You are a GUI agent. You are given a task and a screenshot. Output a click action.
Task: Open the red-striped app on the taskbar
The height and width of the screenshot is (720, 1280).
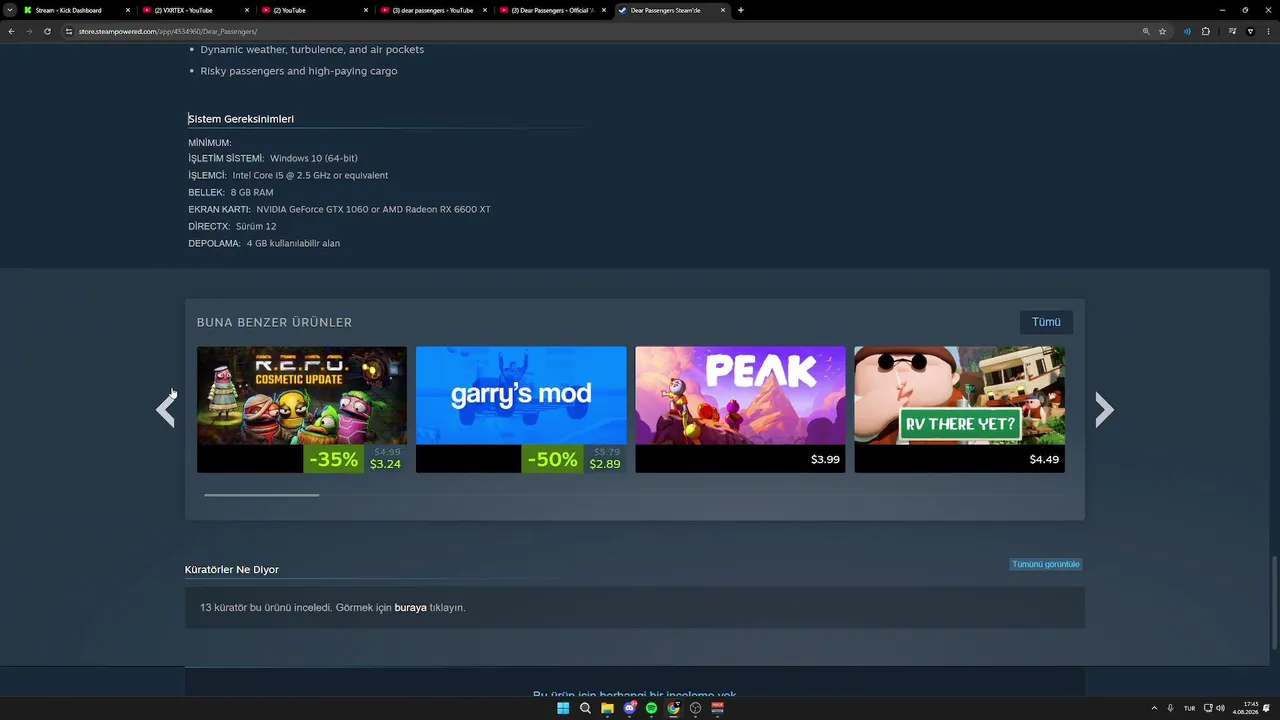click(717, 708)
